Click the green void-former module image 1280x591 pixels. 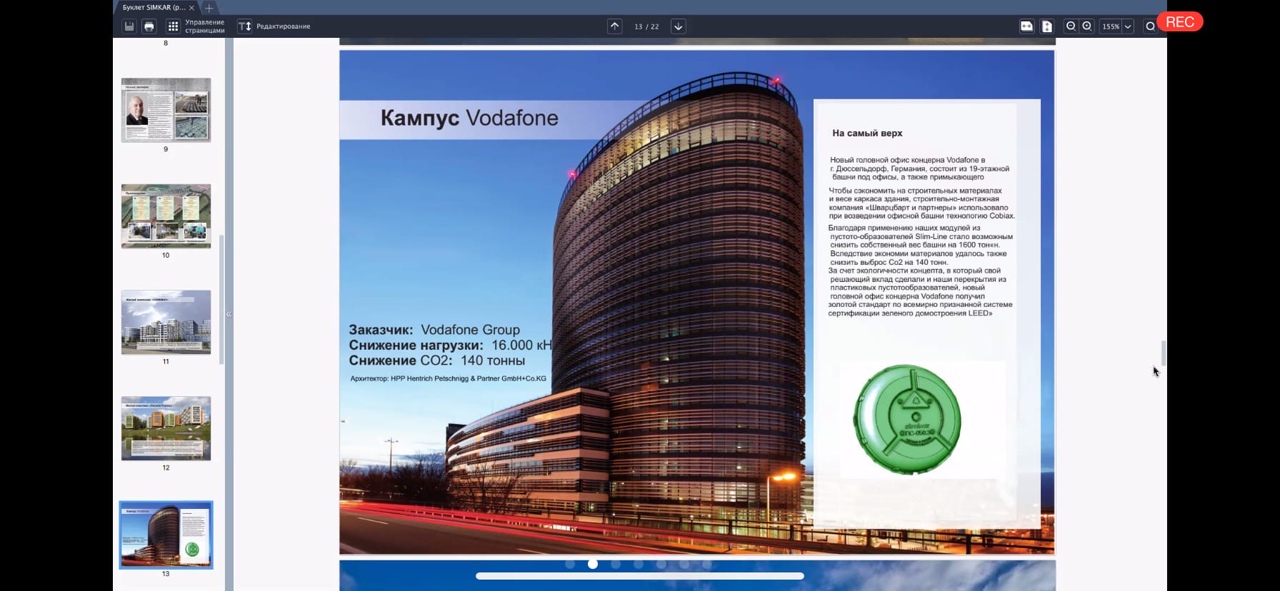[x=907, y=419]
